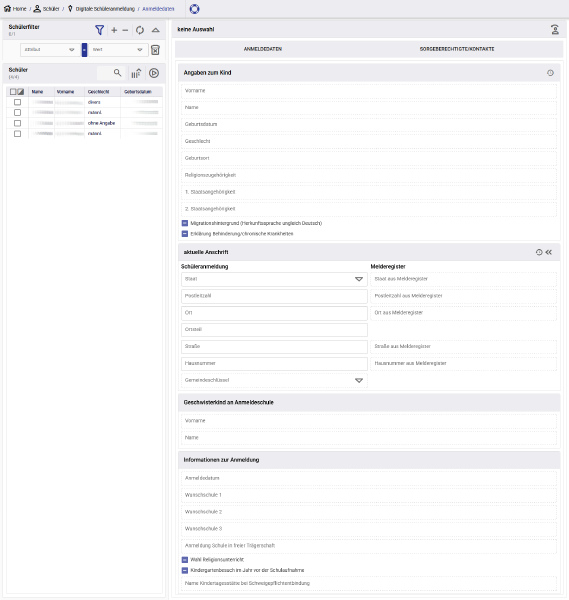
Task: Open the Gemeindeschlüssel dropdown
Action: pos(274,380)
